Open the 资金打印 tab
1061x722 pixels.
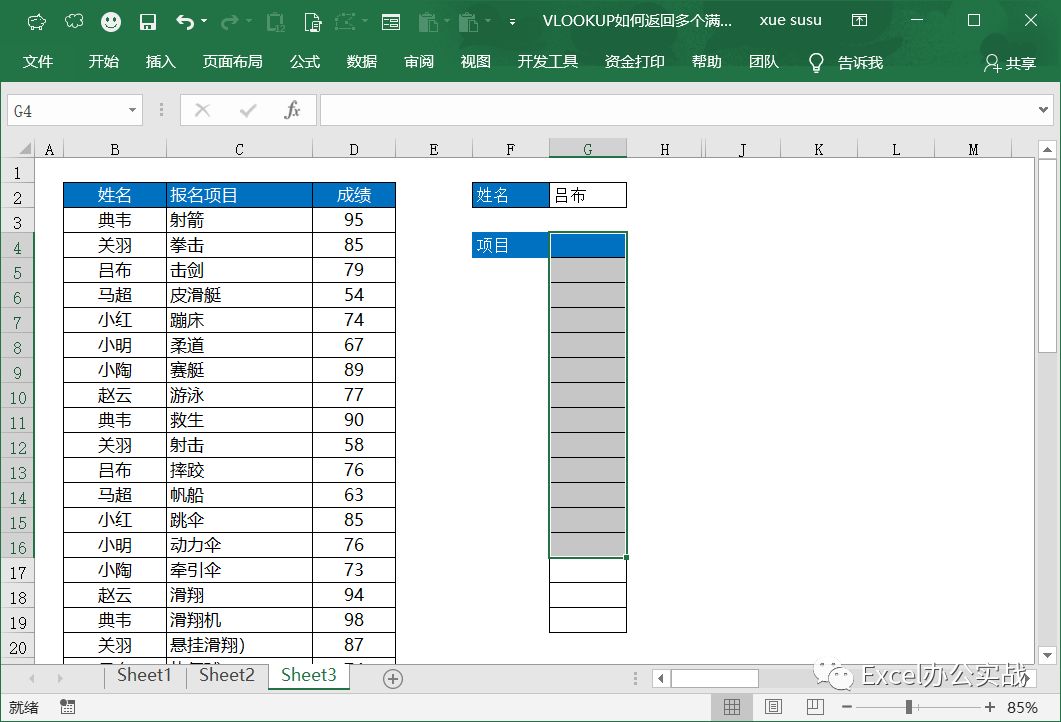click(x=635, y=62)
